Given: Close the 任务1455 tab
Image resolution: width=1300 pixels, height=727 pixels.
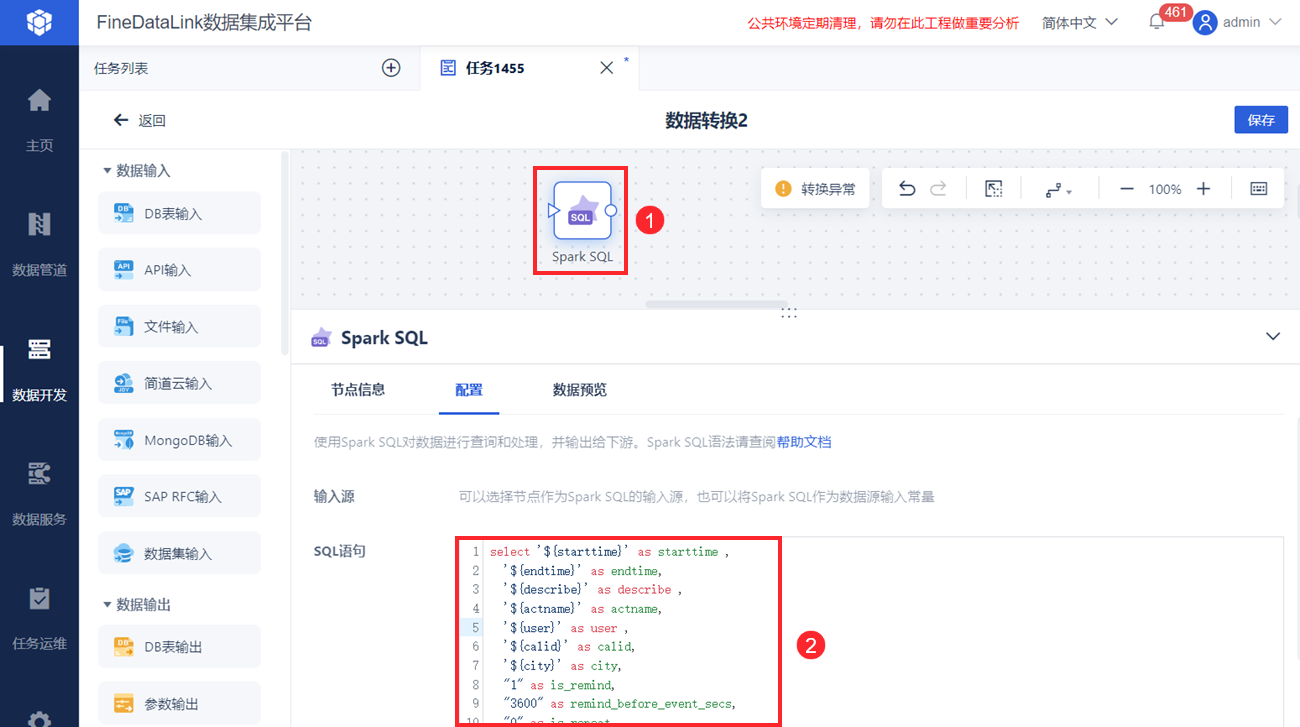Looking at the screenshot, I should click(x=606, y=68).
